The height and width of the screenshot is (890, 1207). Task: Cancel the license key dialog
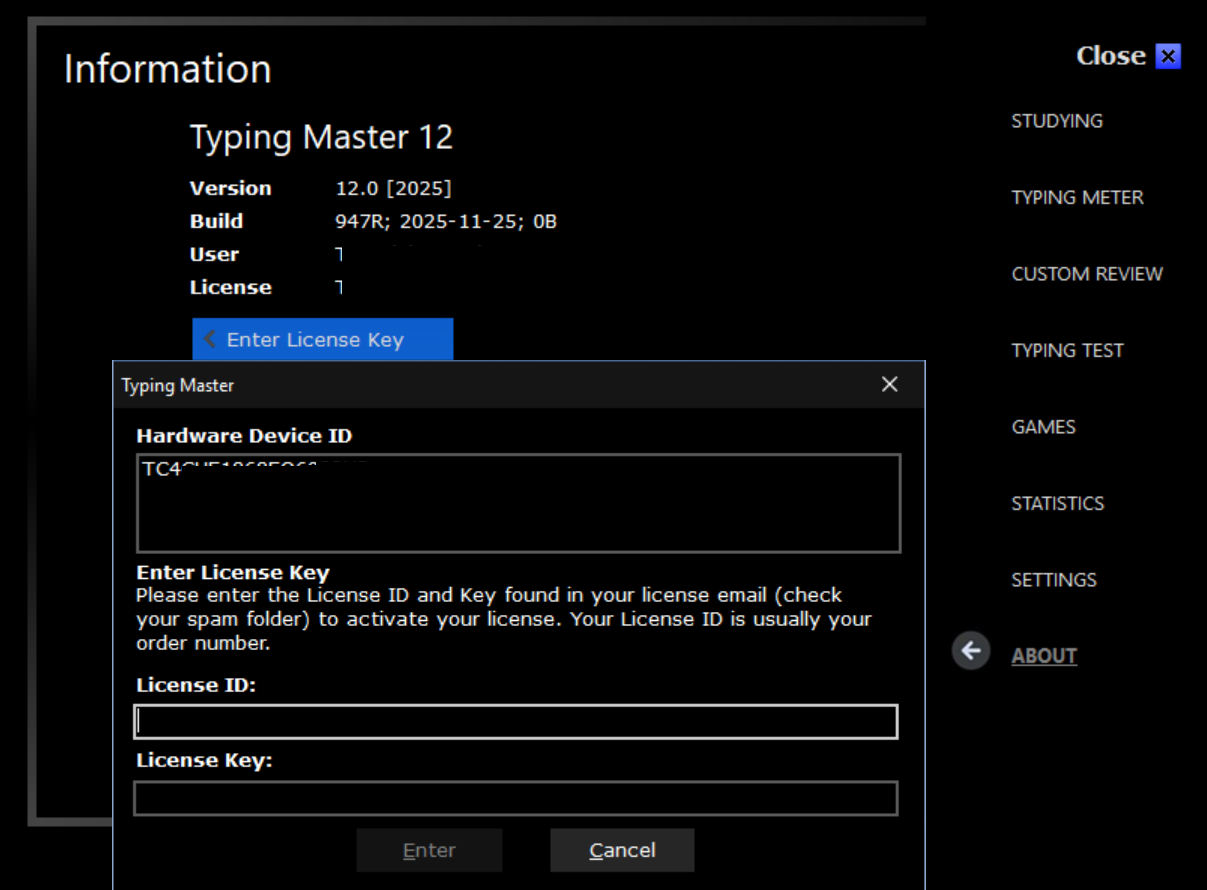click(x=621, y=849)
